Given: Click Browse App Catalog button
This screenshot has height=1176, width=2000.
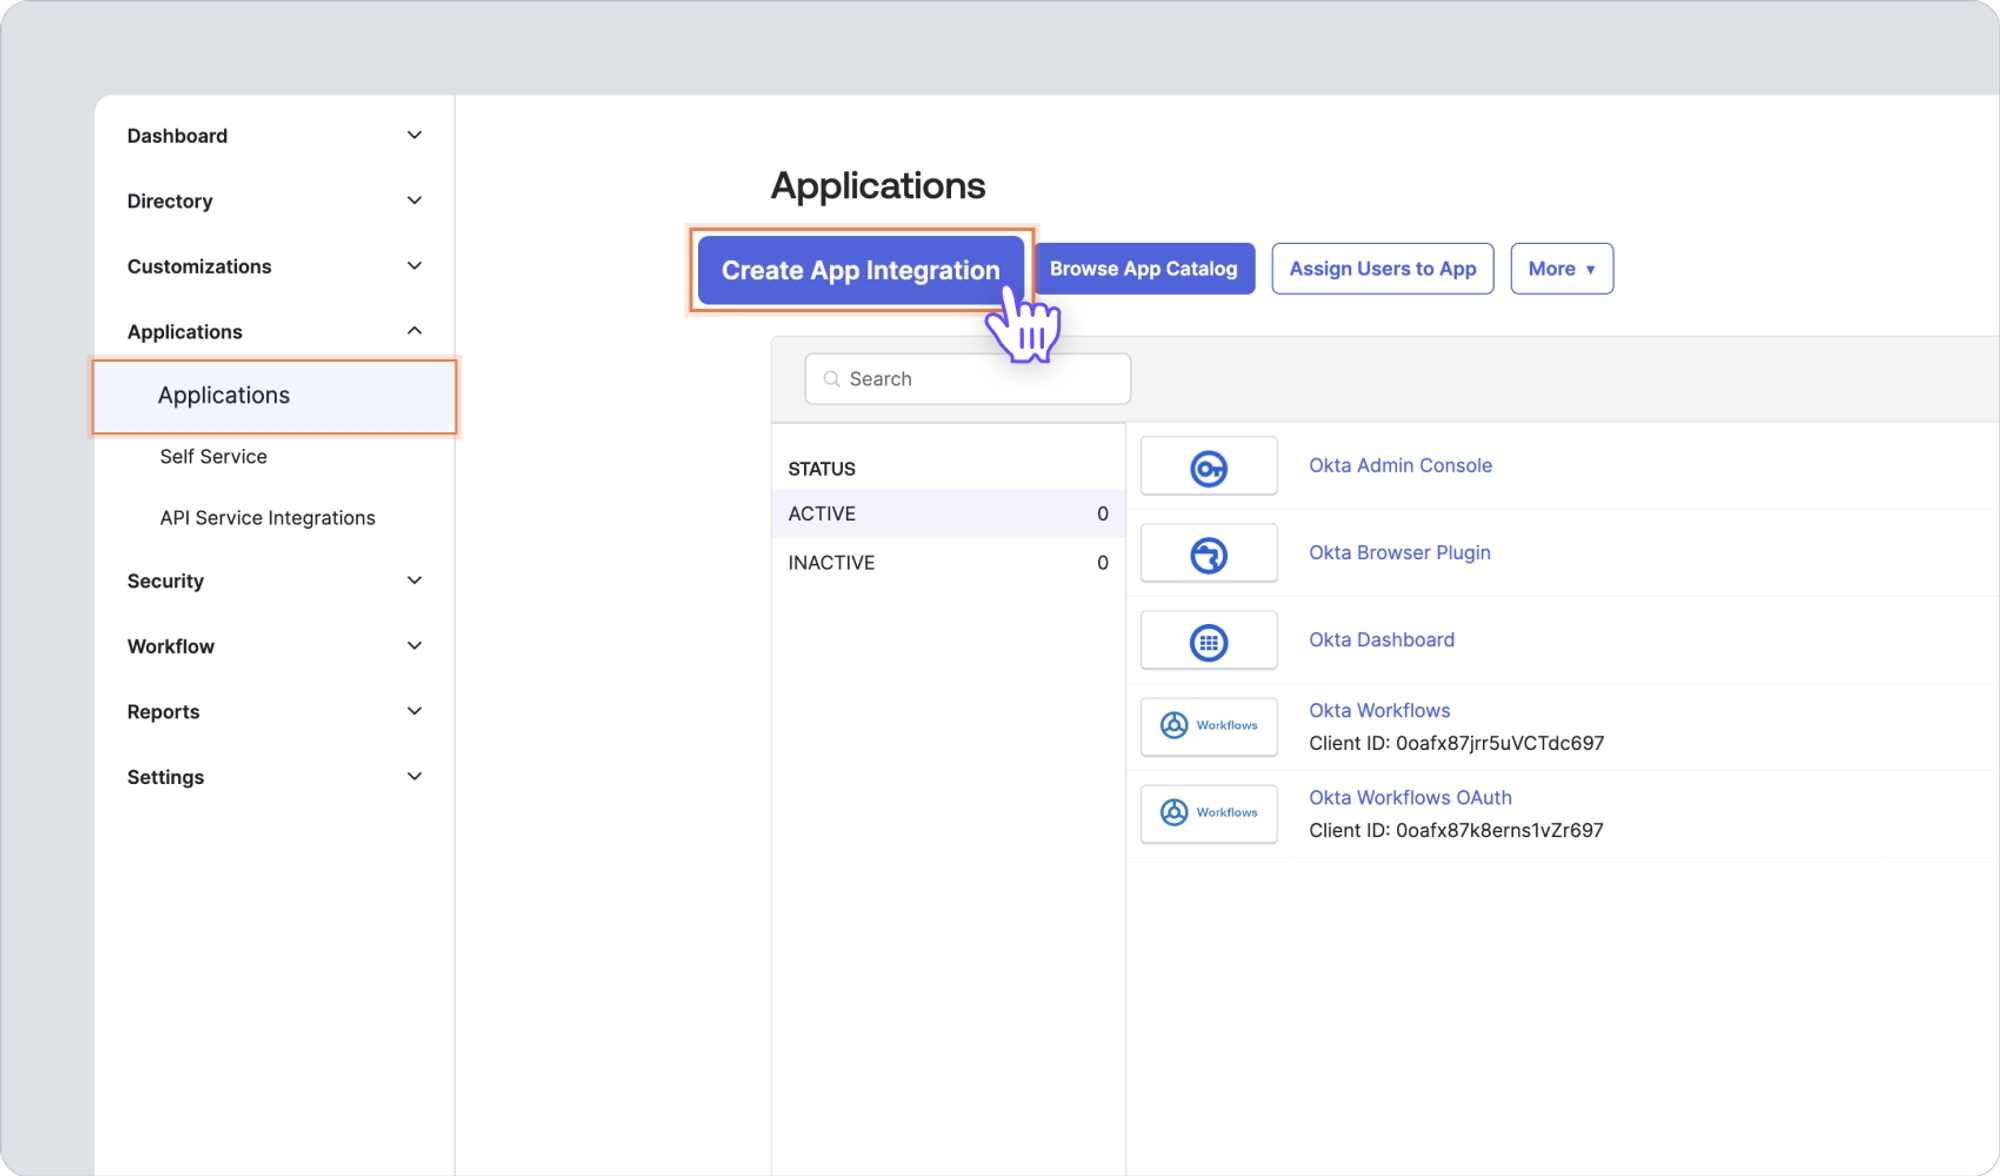Looking at the screenshot, I should [1143, 269].
